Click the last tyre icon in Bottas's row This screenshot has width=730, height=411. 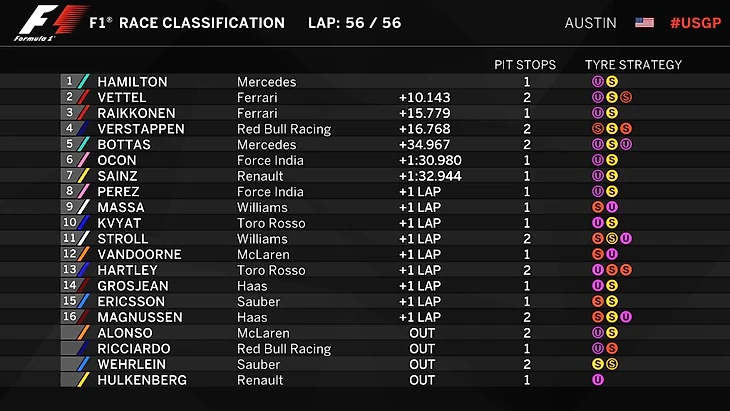(x=625, y=145)
